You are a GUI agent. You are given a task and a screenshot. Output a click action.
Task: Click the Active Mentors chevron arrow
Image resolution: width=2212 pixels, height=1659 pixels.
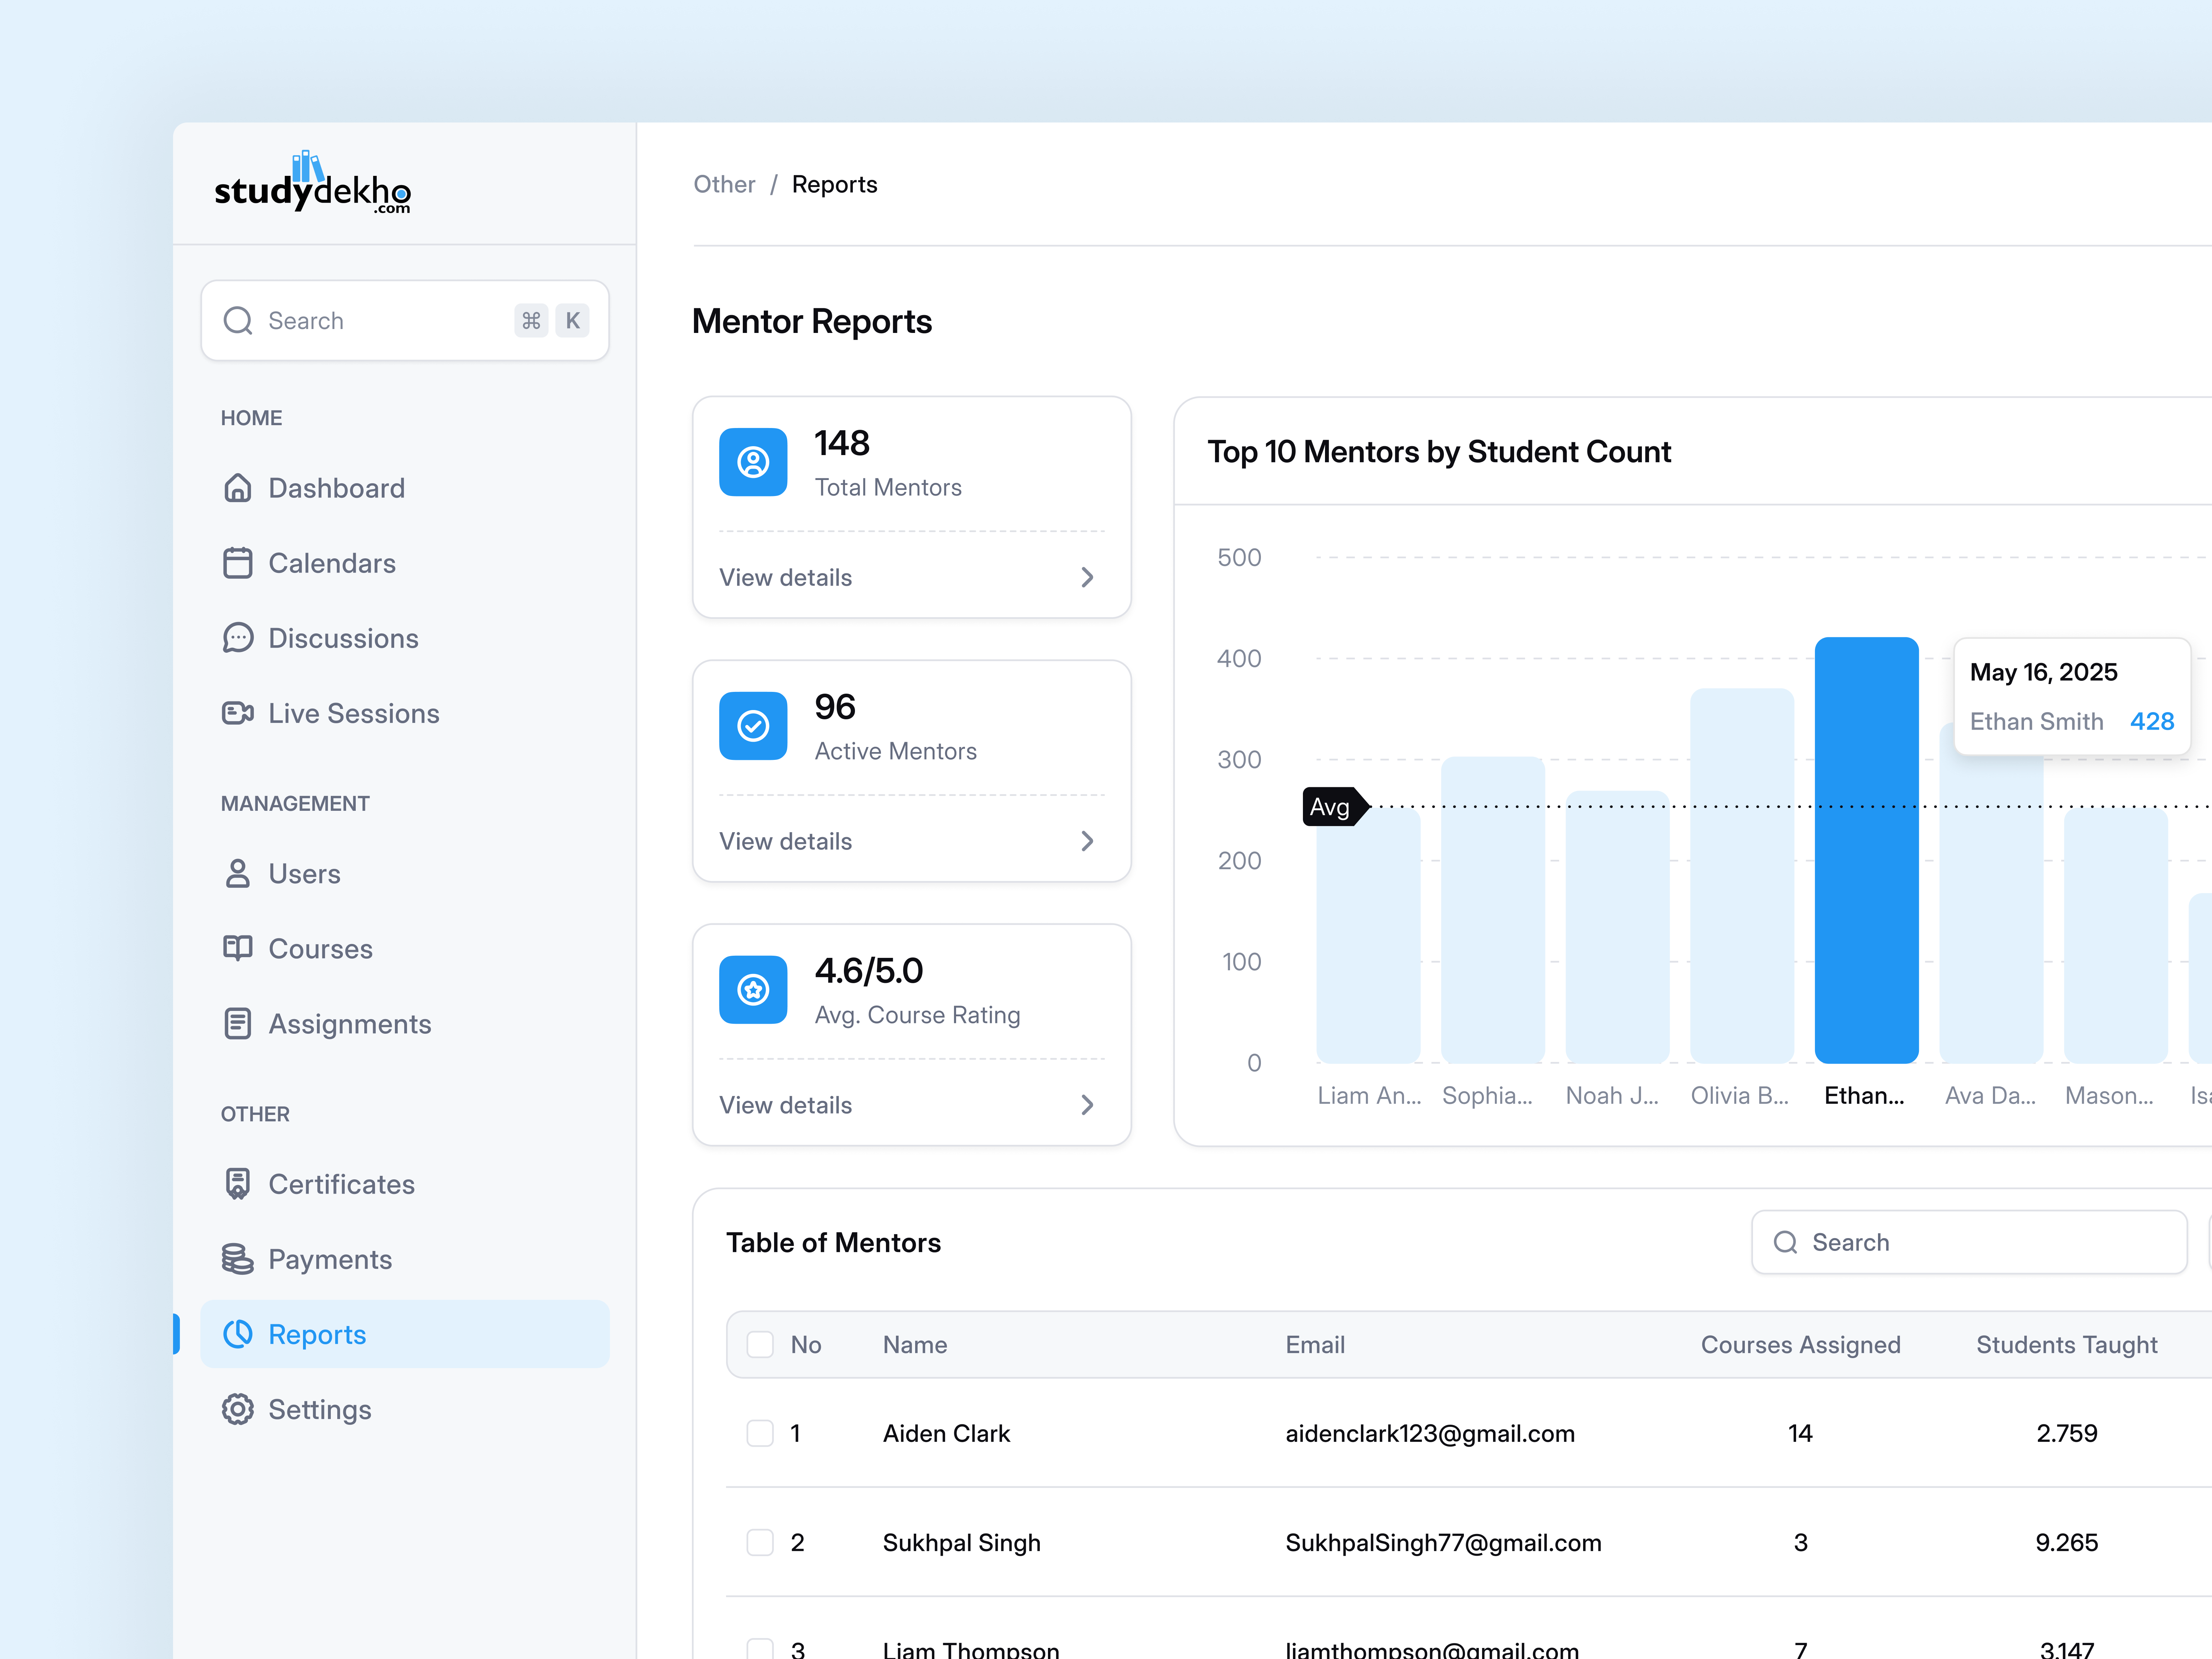[1087, 841]
